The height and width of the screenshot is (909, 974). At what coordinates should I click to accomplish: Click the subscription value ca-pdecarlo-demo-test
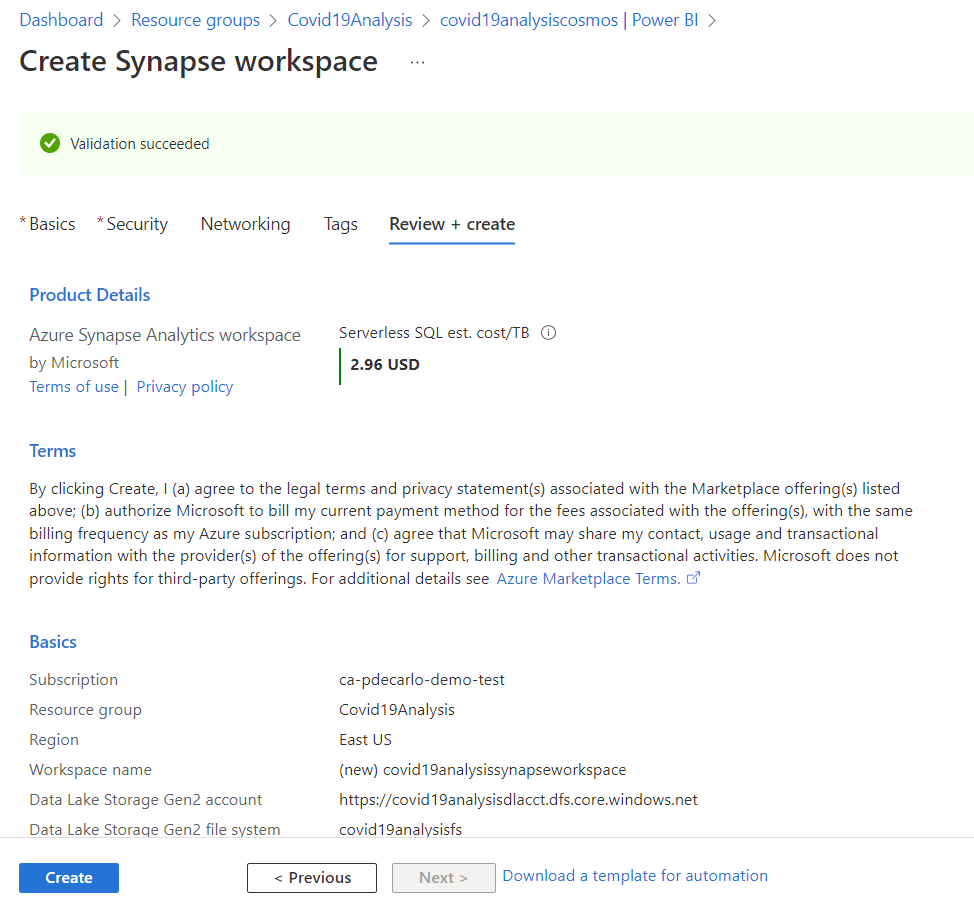(x=422, y=680)
